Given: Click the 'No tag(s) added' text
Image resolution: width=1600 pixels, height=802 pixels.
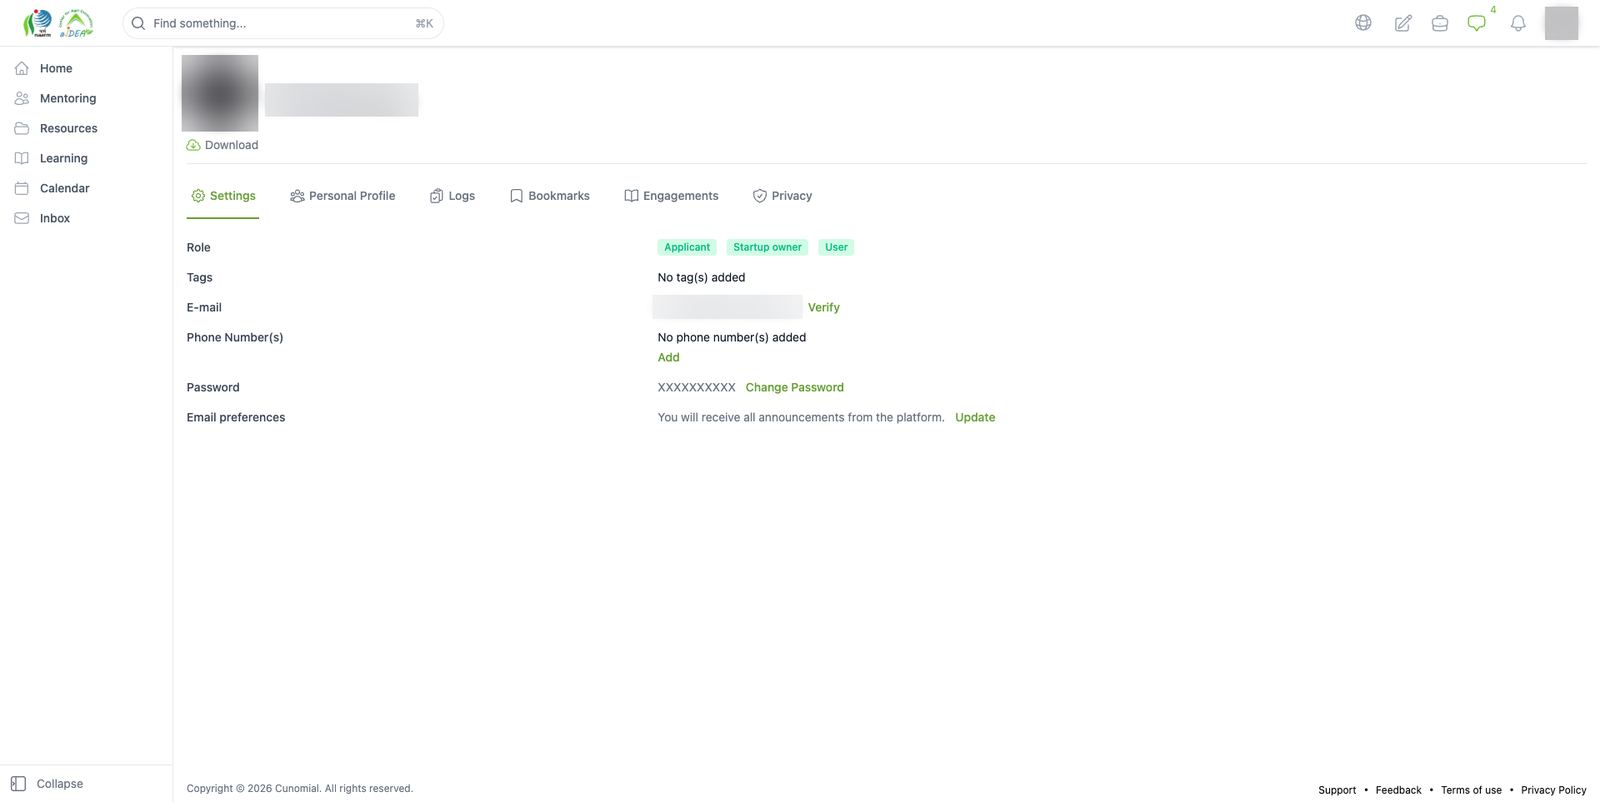Looking at the screenshot, I should coord(701,277).
